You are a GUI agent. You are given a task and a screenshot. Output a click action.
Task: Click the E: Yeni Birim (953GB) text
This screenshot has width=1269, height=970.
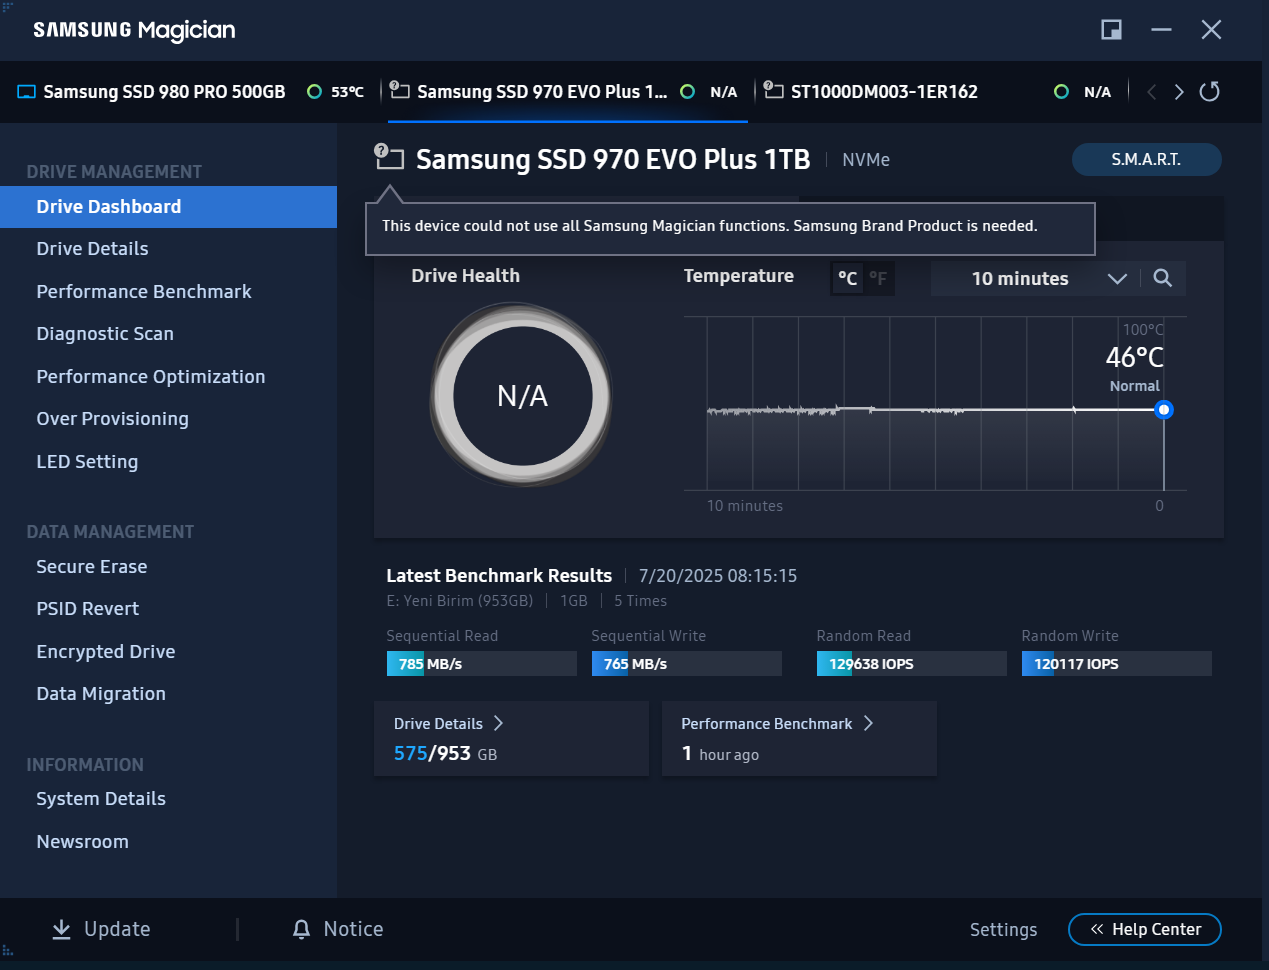coord(460,601)
